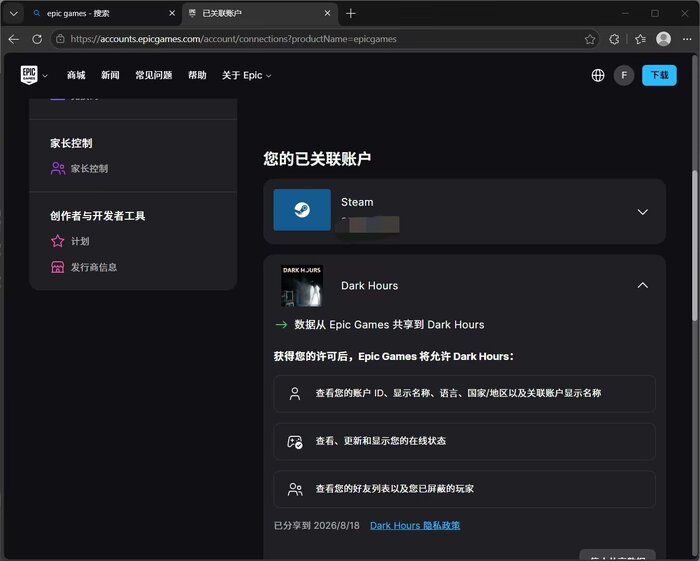
Task: Click the Epic Games logo
Action: [x=29, y=75]
